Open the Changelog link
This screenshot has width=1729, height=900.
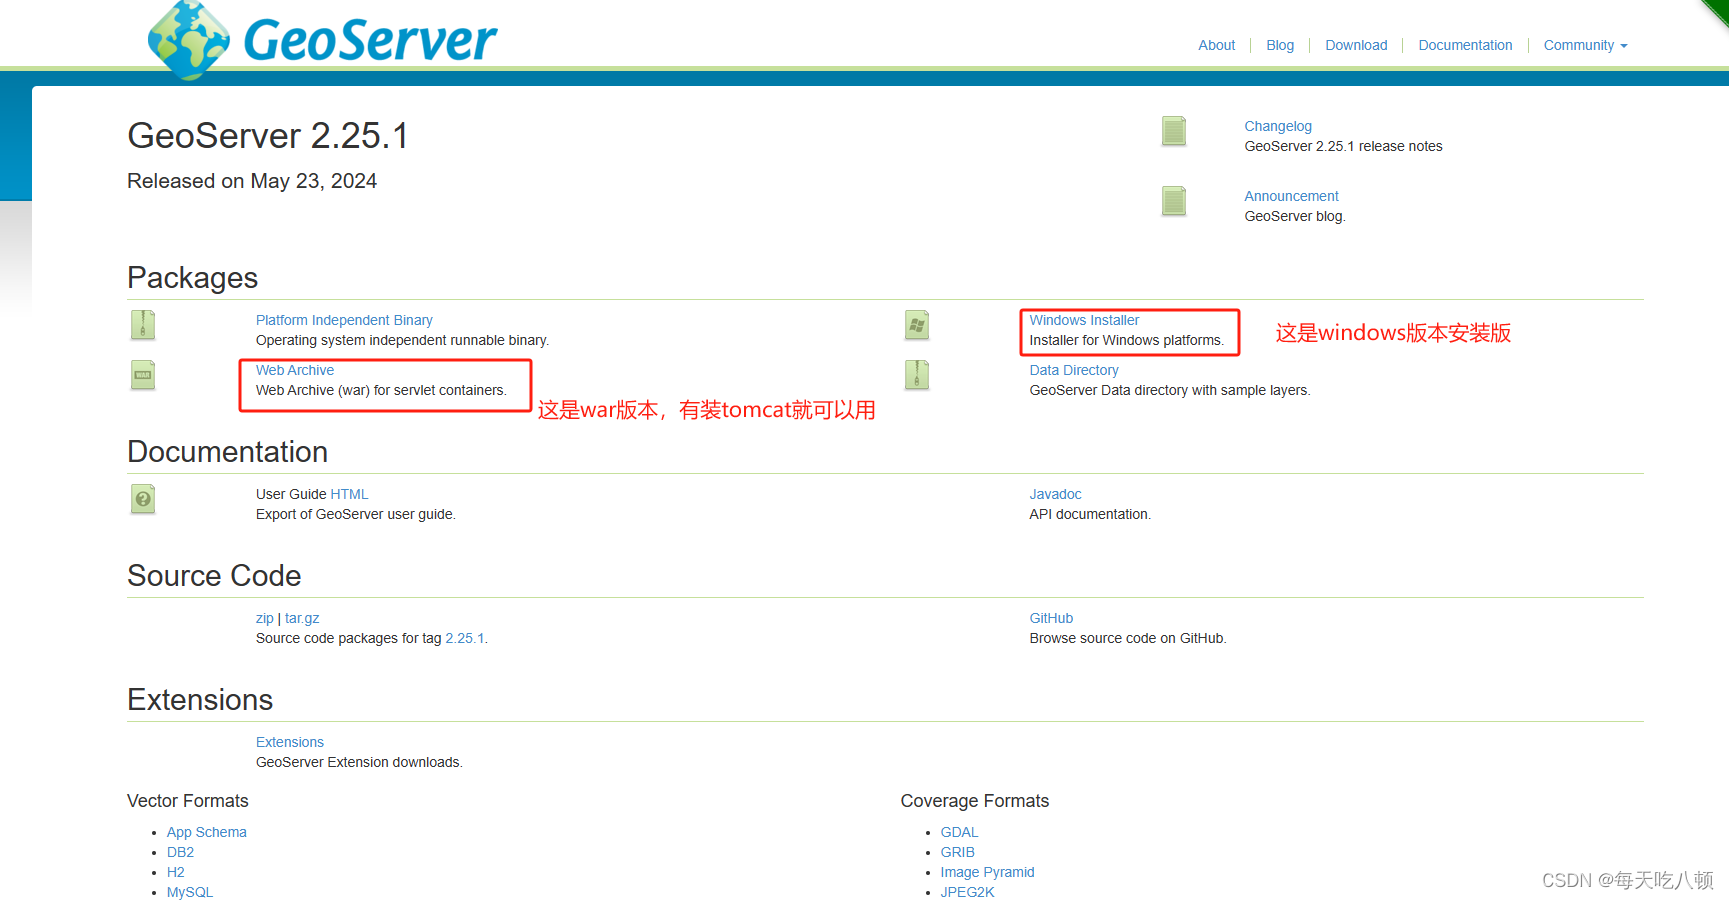[x=1278, y=126]
